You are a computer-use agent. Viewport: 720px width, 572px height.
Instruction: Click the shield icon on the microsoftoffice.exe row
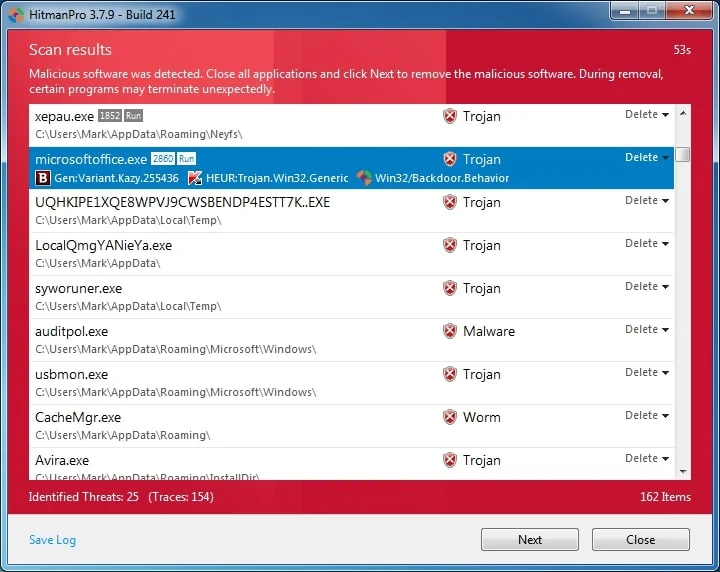450,159
